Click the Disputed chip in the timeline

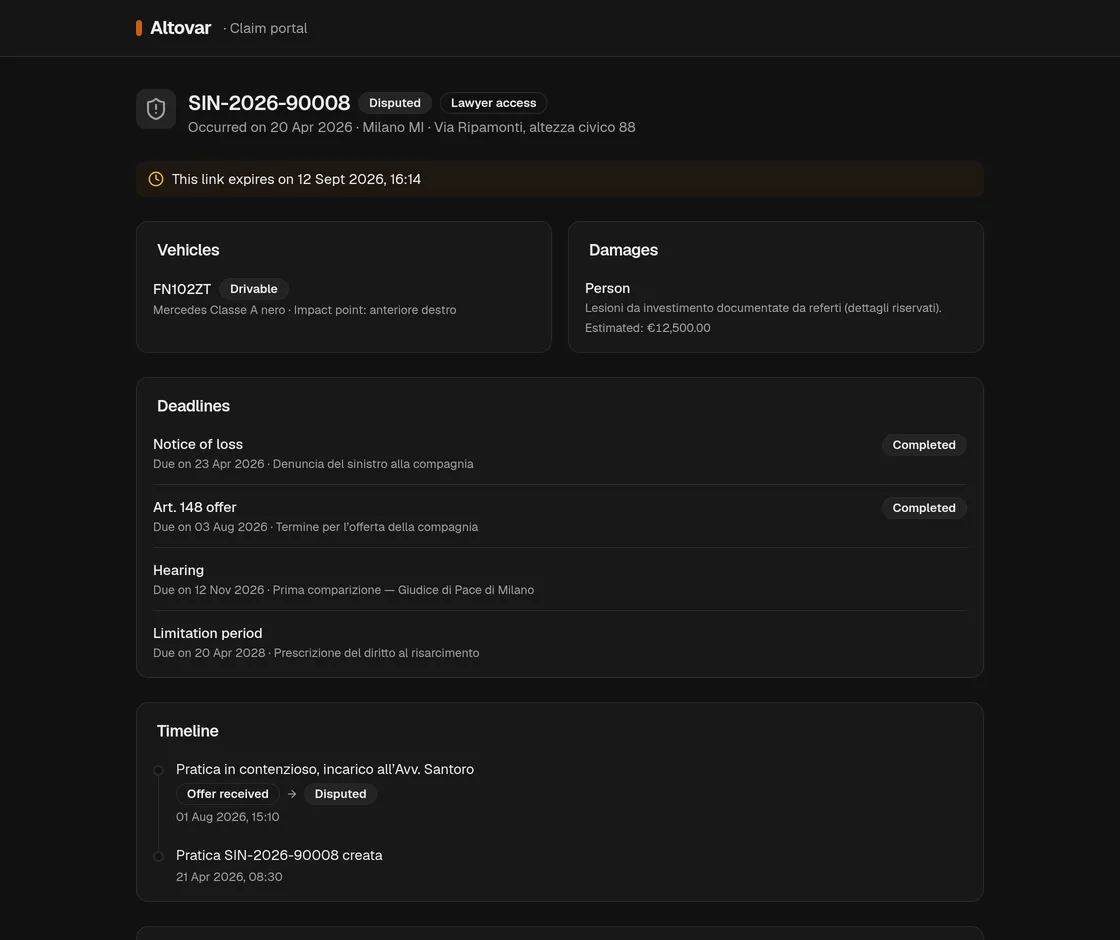(x=341, y=794)
